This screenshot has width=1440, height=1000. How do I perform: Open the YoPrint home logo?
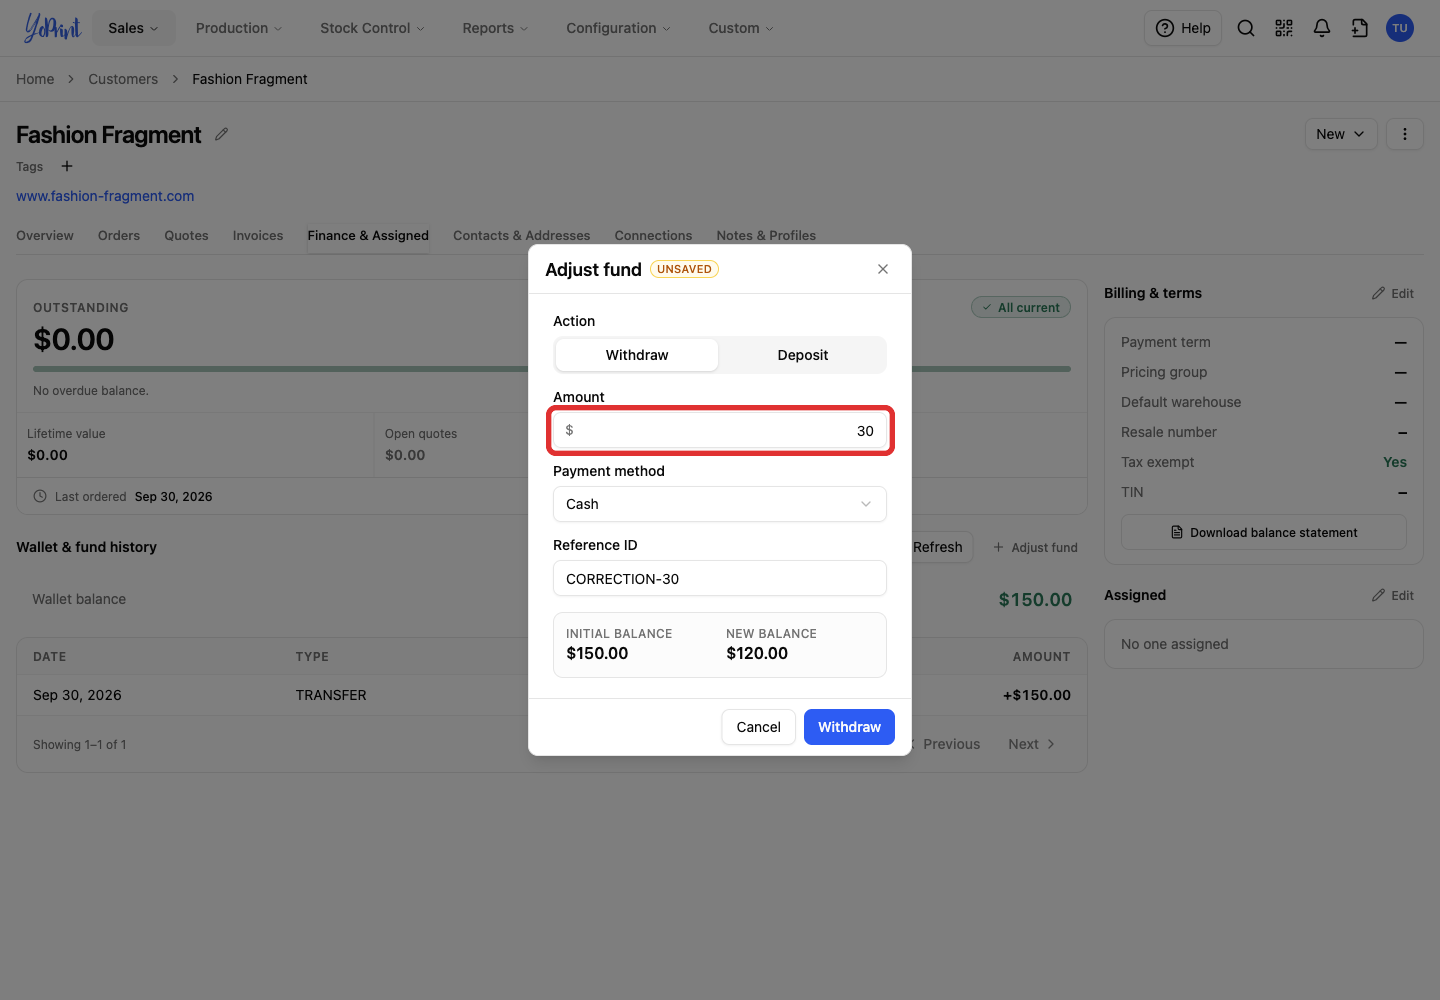pyautogui.click(x=52, y=28)
